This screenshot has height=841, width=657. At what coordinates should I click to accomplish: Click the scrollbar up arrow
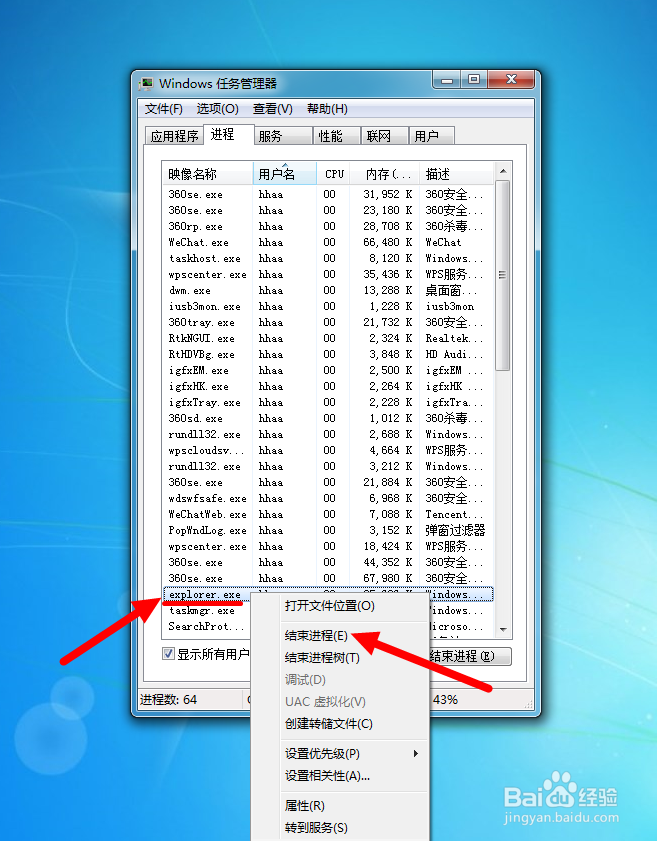tap(503, 172)
